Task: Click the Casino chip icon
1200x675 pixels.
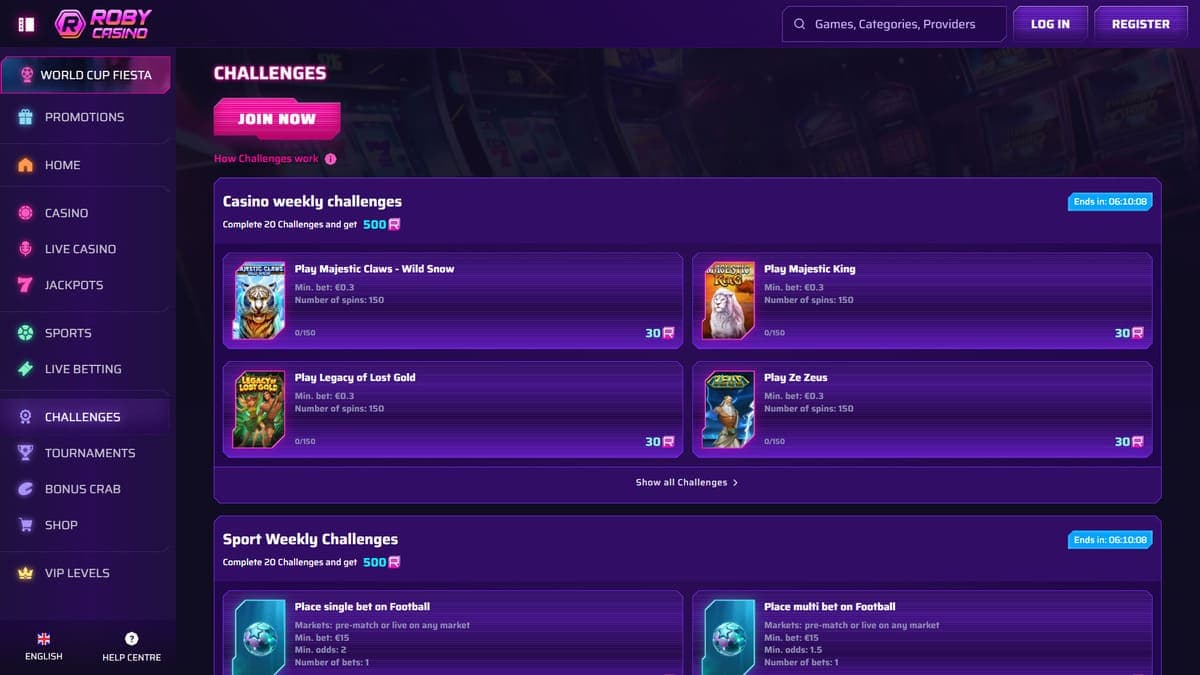Action: pos(26,213)
